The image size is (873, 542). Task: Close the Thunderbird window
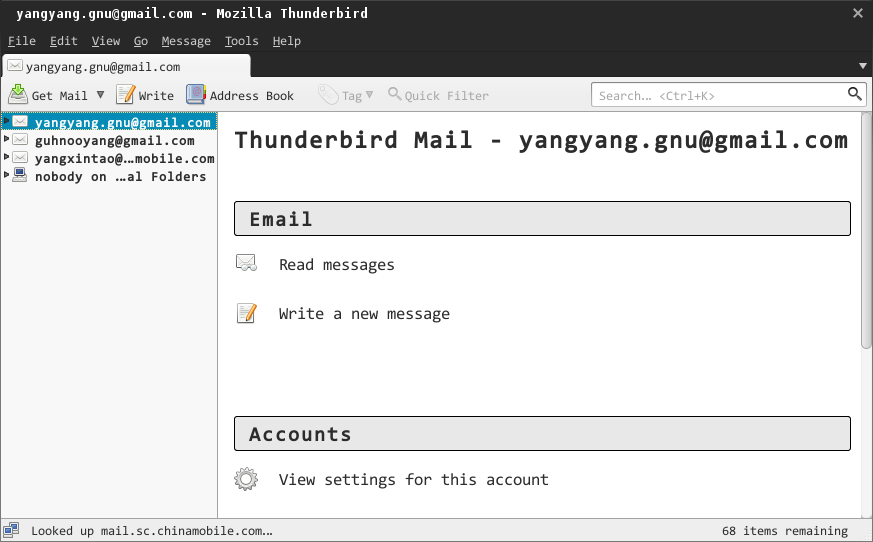pos(858,13)
